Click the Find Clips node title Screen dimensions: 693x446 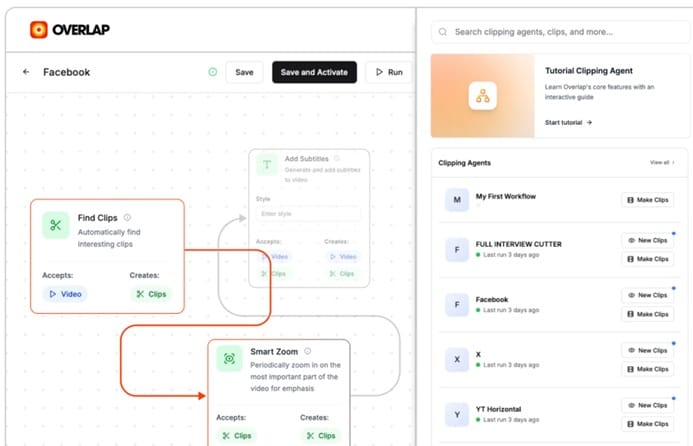(x=98, y=217)
